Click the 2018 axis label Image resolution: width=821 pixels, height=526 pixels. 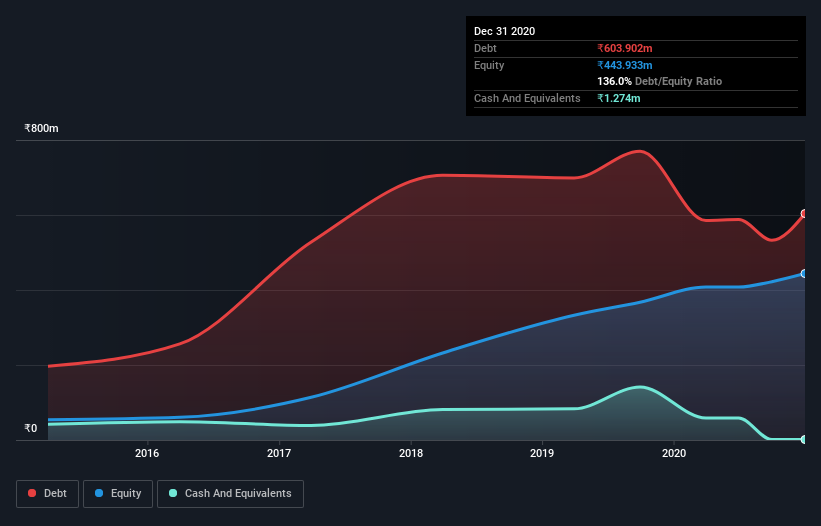click(411, 453)
